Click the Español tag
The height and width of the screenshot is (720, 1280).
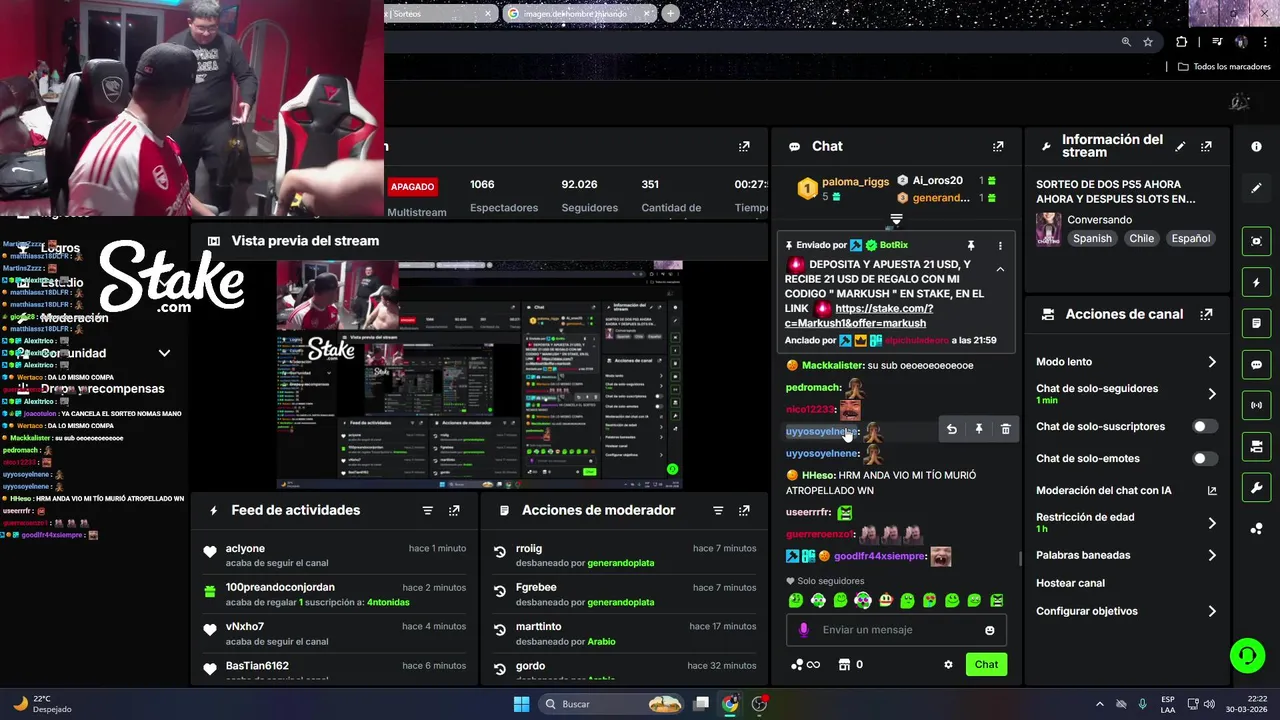point(1191,239)
